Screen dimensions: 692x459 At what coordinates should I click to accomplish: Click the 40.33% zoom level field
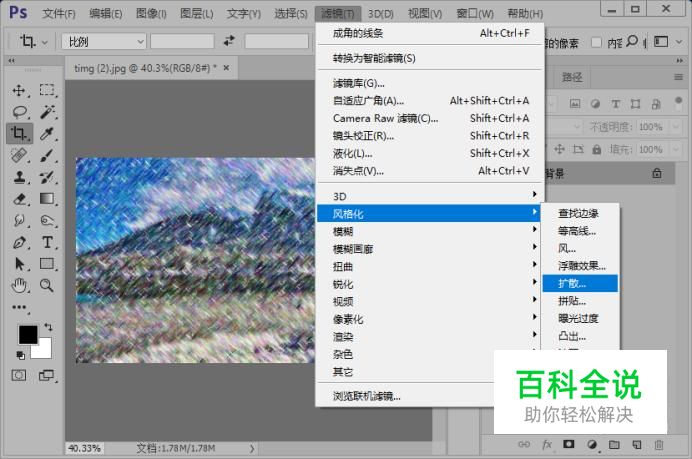84,448
